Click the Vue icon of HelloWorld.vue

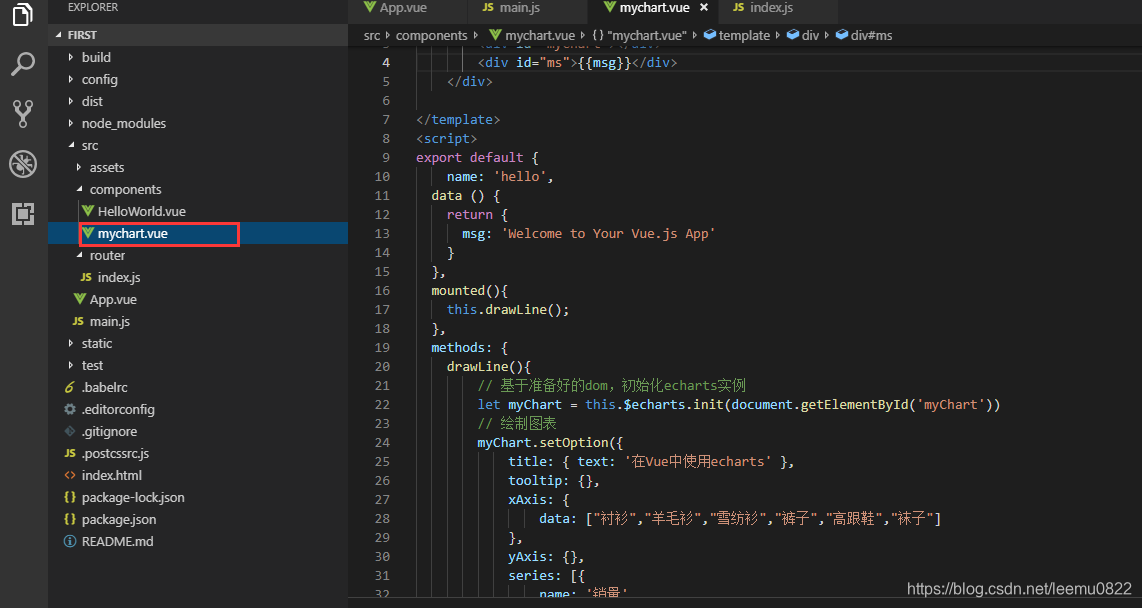[x=88, y=211]
